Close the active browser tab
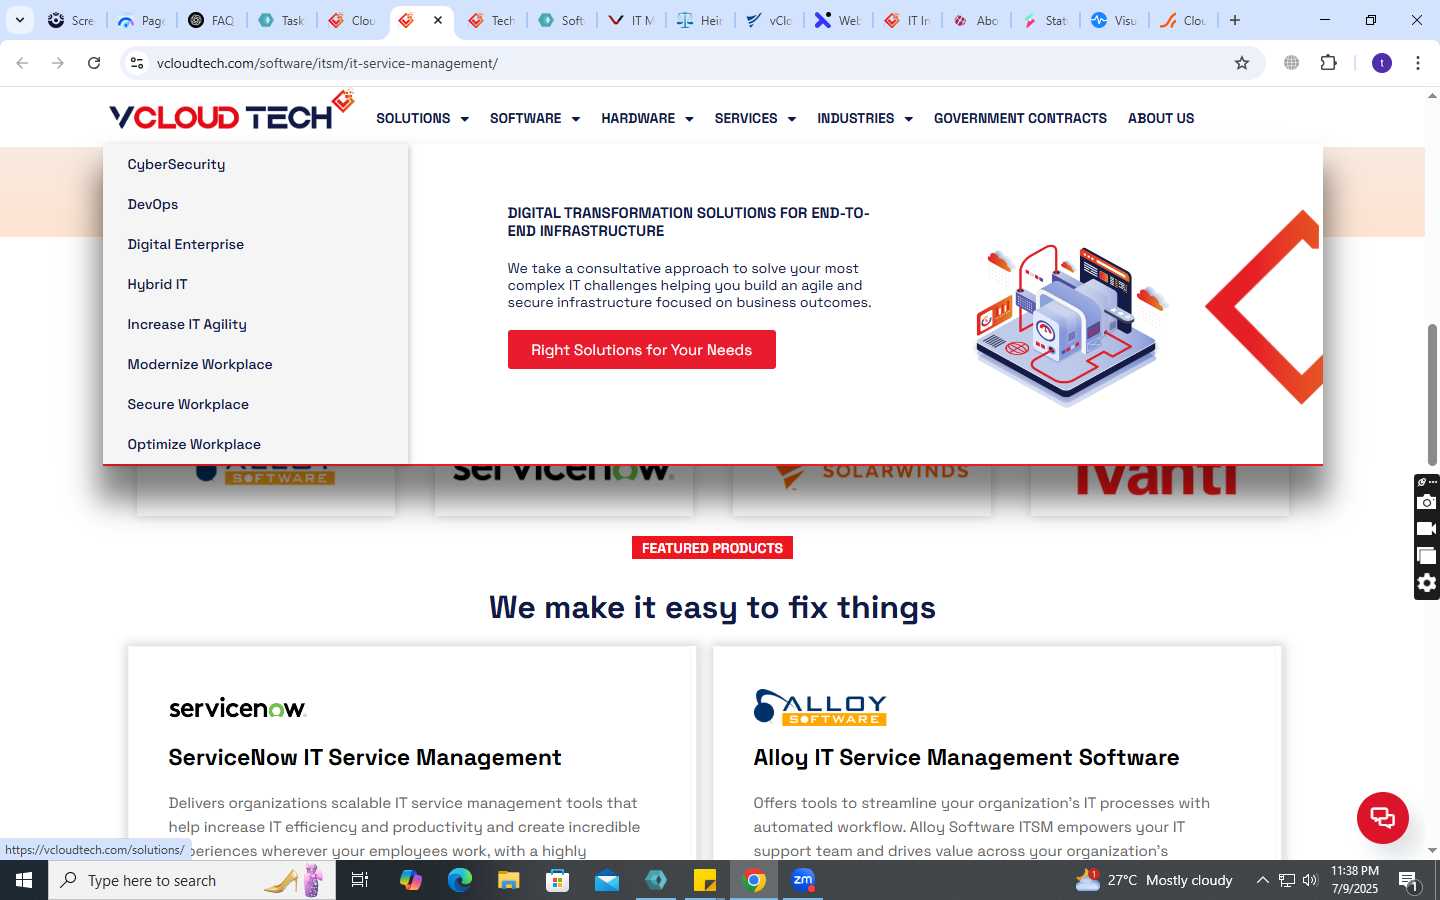The image size is (1440, 900). tap(438, 20)
